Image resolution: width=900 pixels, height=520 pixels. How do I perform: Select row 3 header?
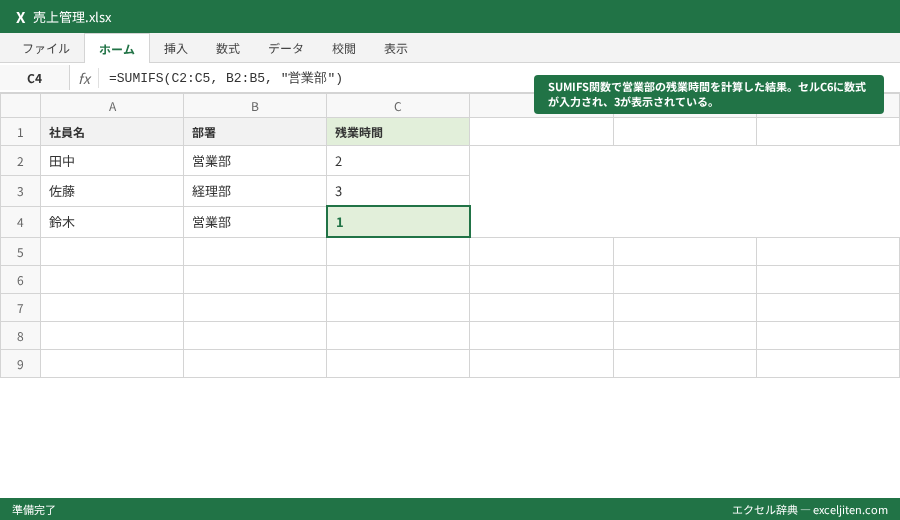20,191
